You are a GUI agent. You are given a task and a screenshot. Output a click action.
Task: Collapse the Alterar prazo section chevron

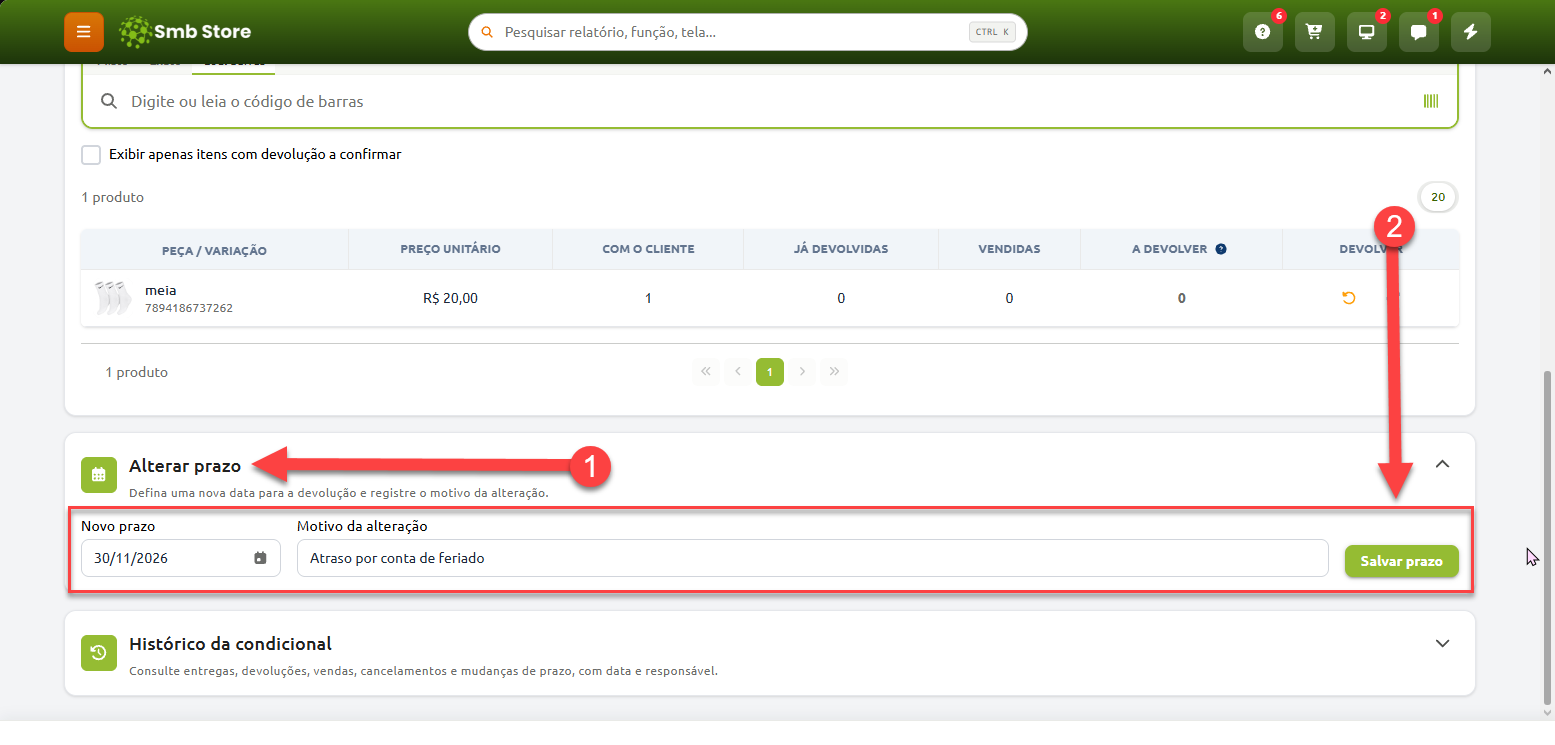1442,464
